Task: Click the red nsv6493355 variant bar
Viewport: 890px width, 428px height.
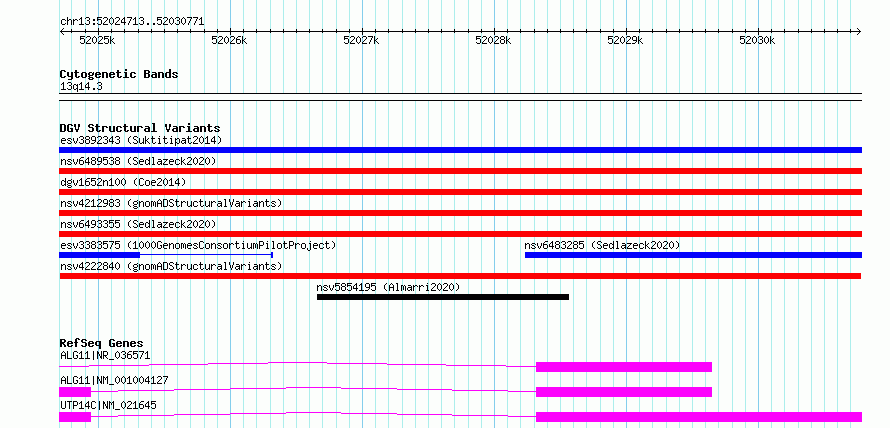Action: [x=460, y=234]
